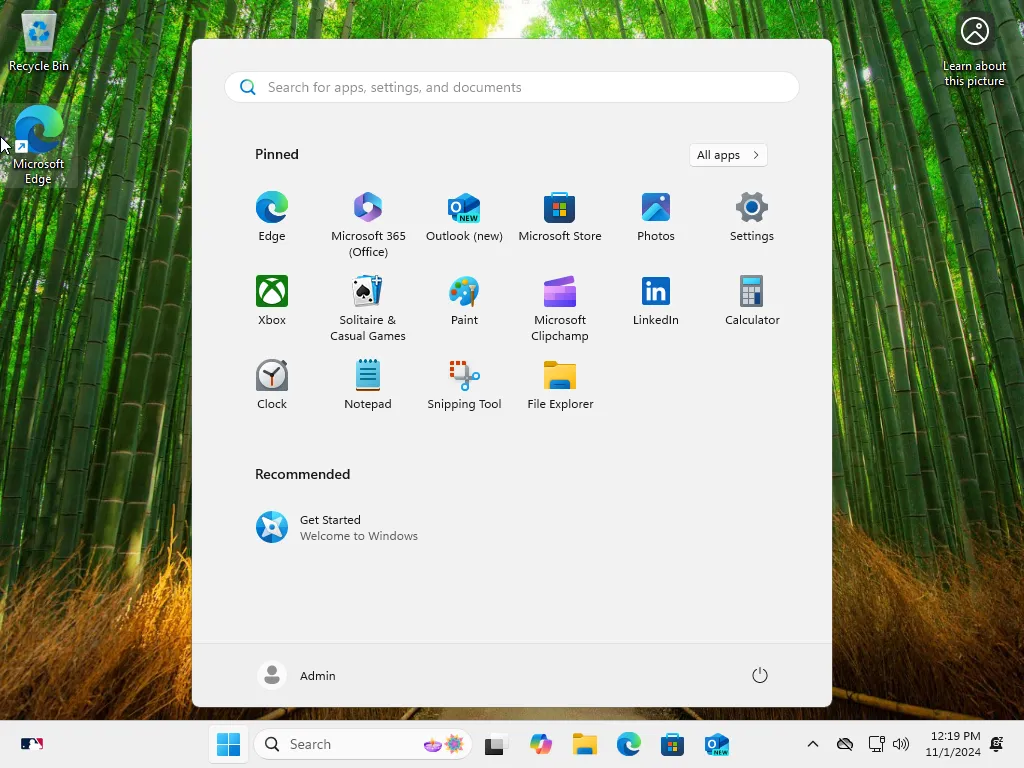Click the Windows Start button on taskbar
This screenshot has height=768, width=1024.
pos(229,744)
